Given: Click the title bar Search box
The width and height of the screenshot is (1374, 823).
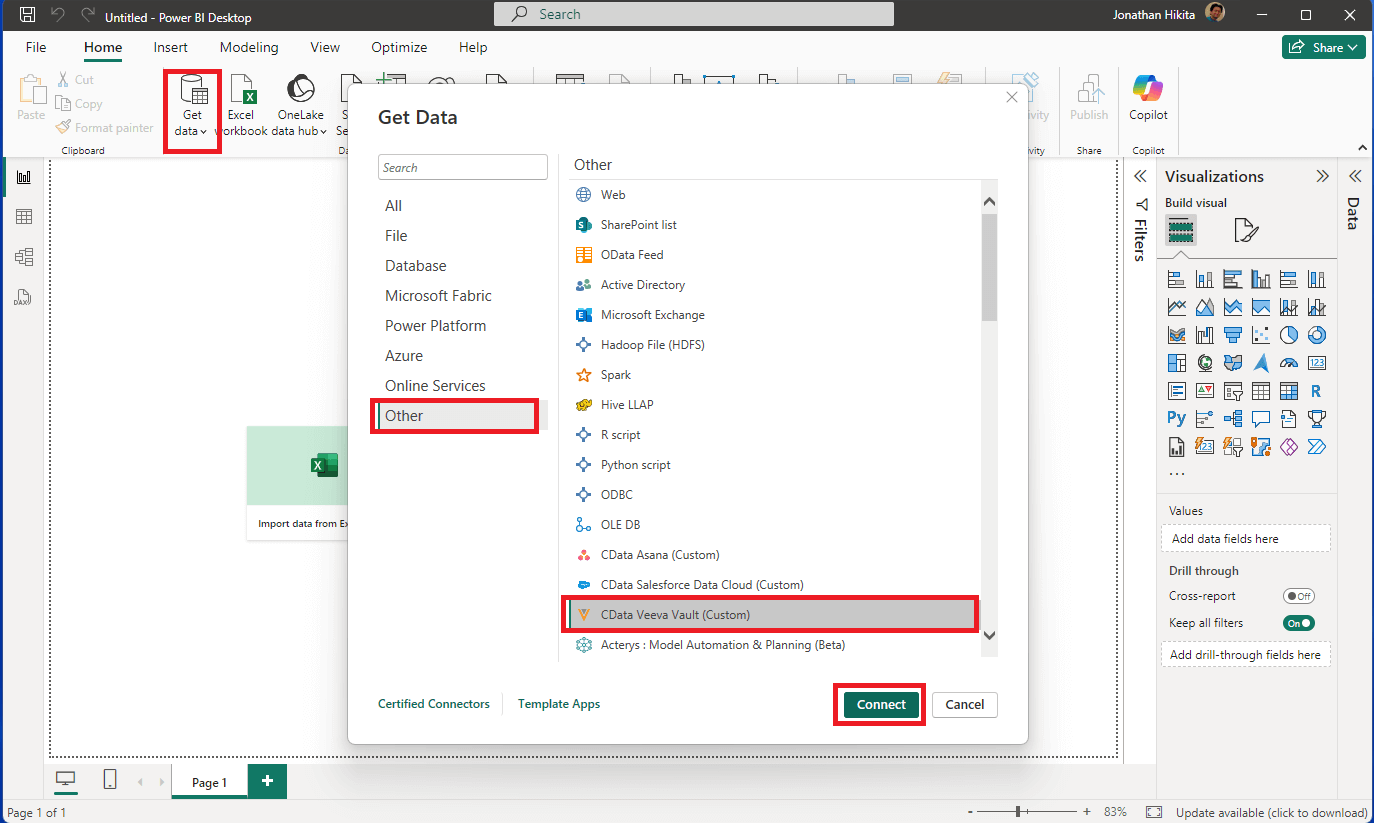Looking at the screenshot, I should (694, 14).
